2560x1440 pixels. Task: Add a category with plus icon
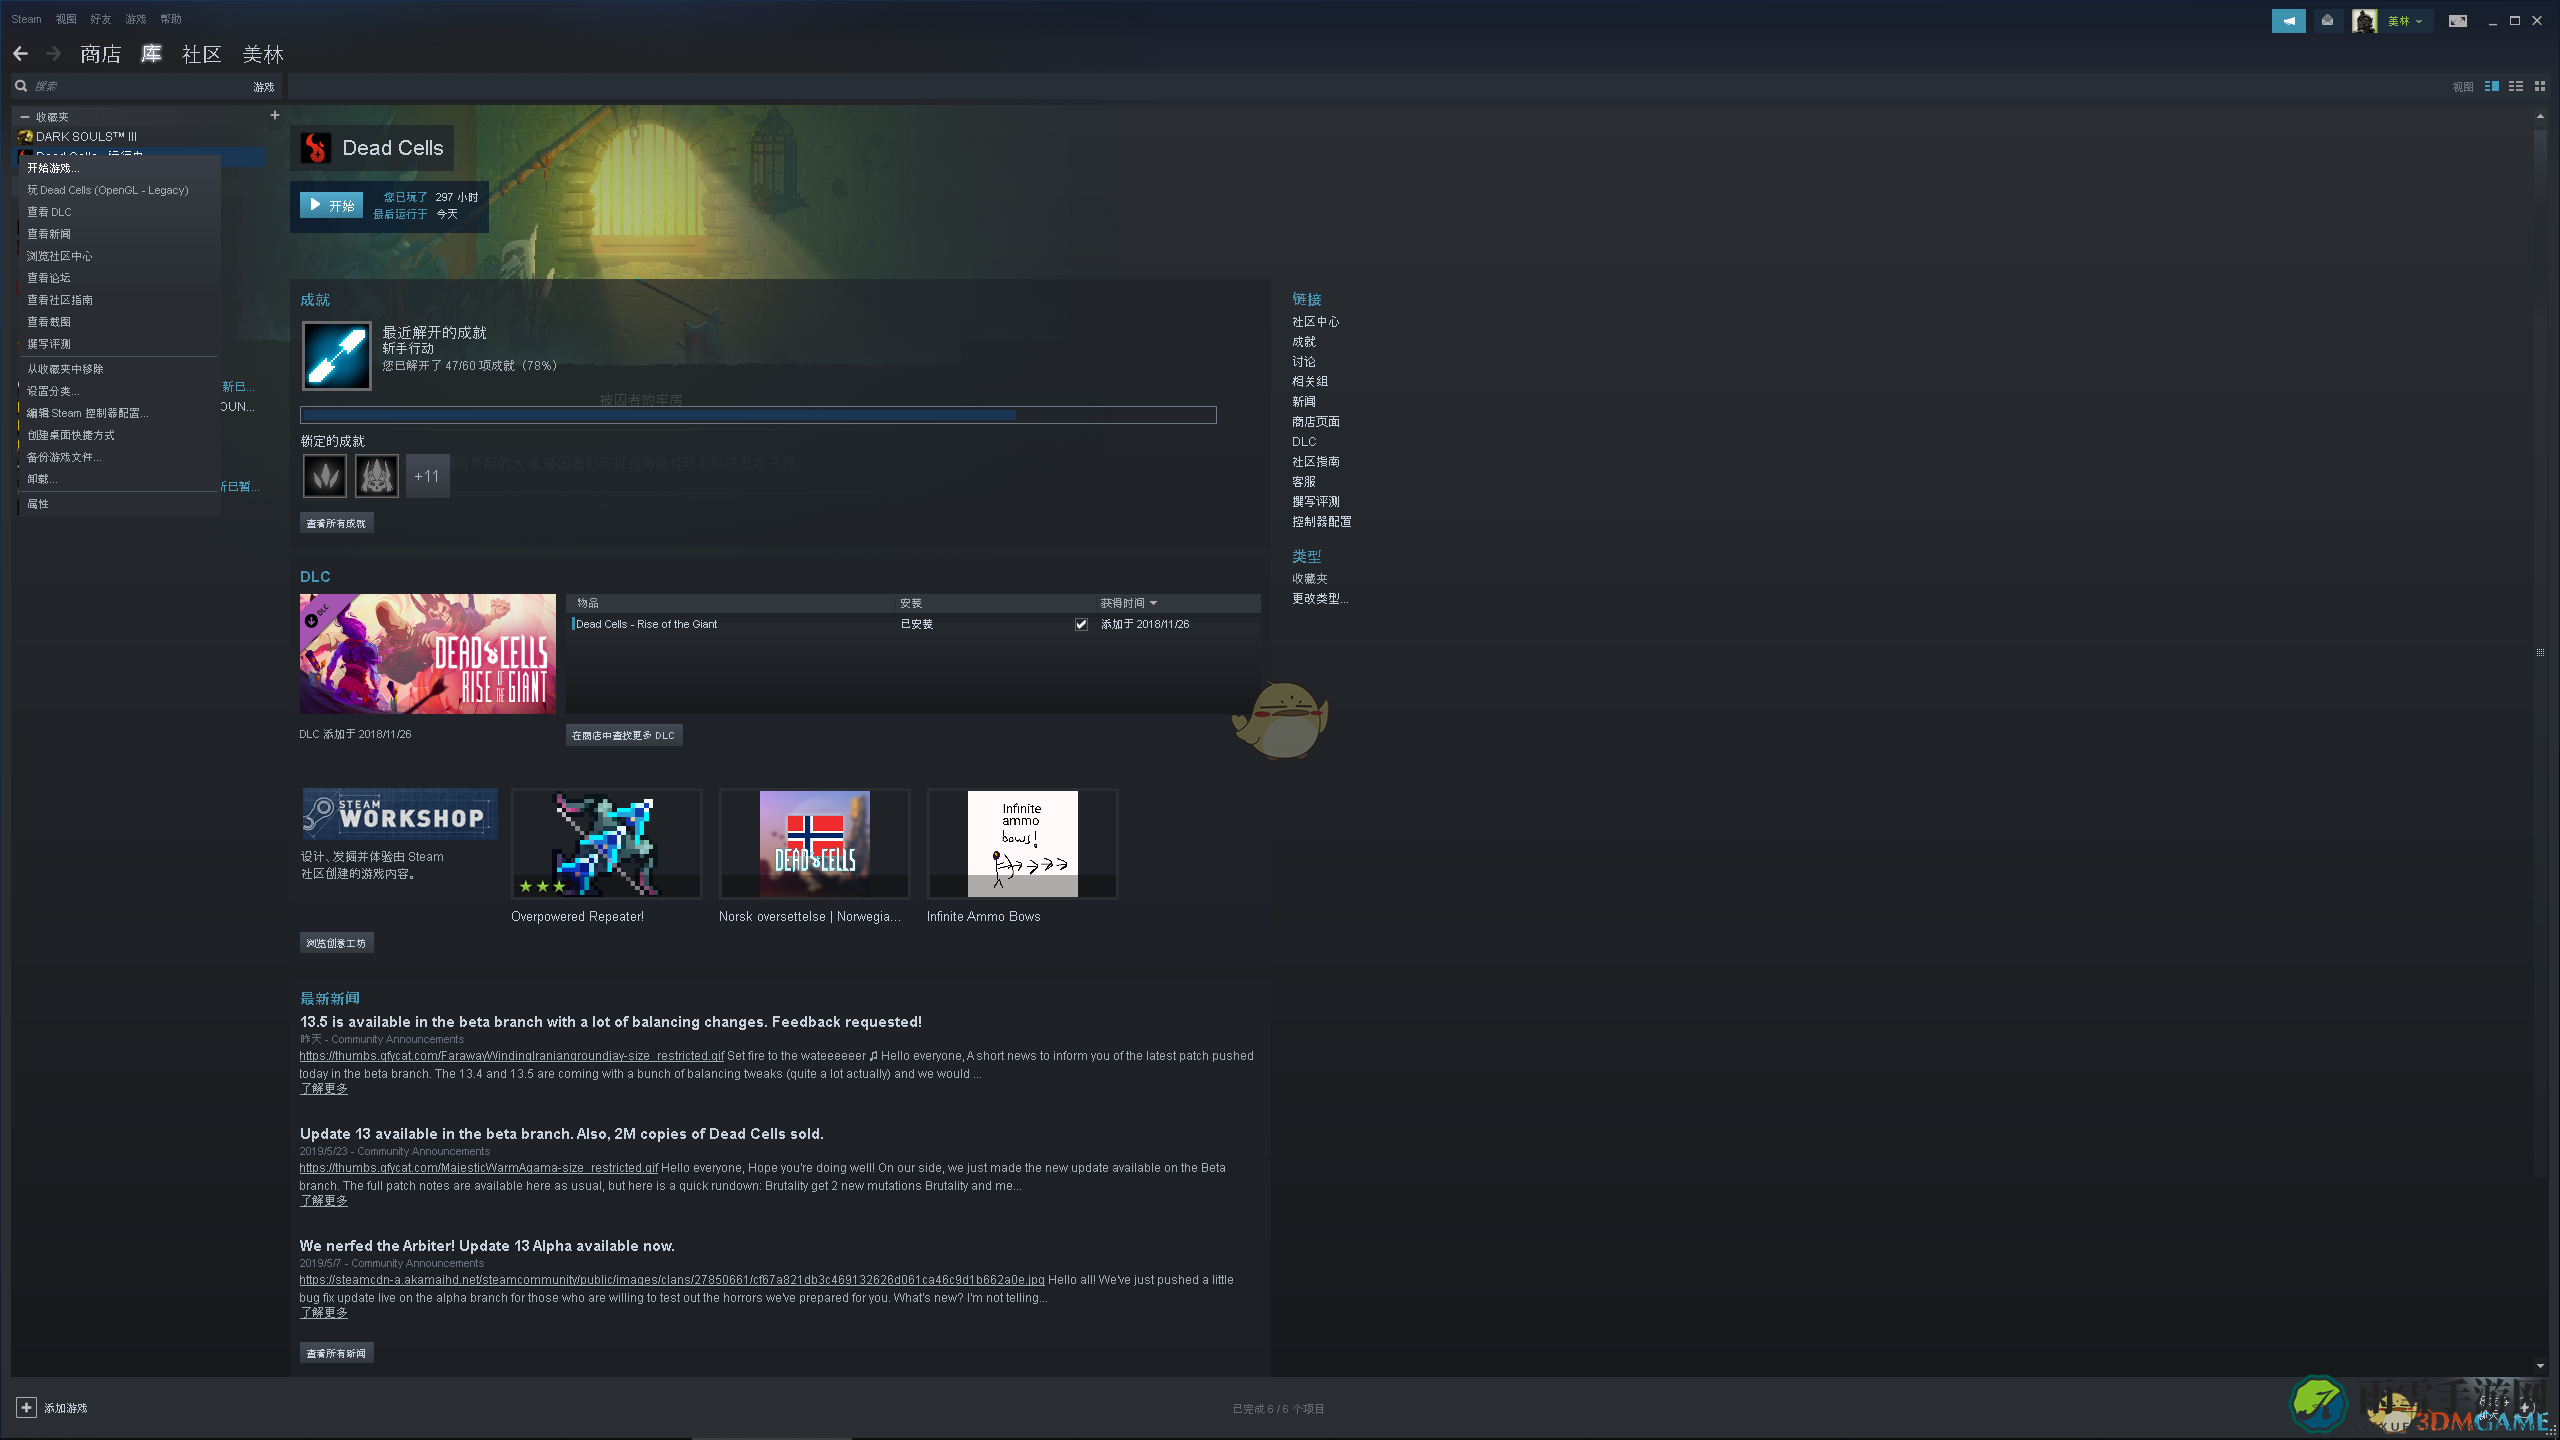[x=275, y=115]
